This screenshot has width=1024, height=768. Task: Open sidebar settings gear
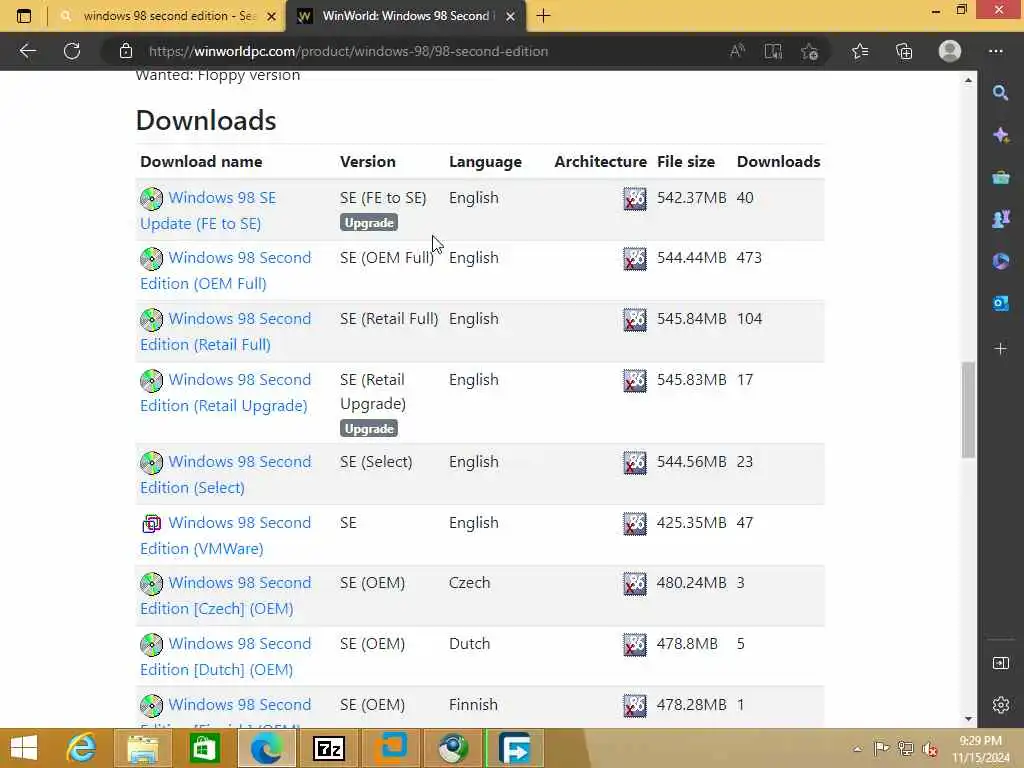coord(1000,705)
